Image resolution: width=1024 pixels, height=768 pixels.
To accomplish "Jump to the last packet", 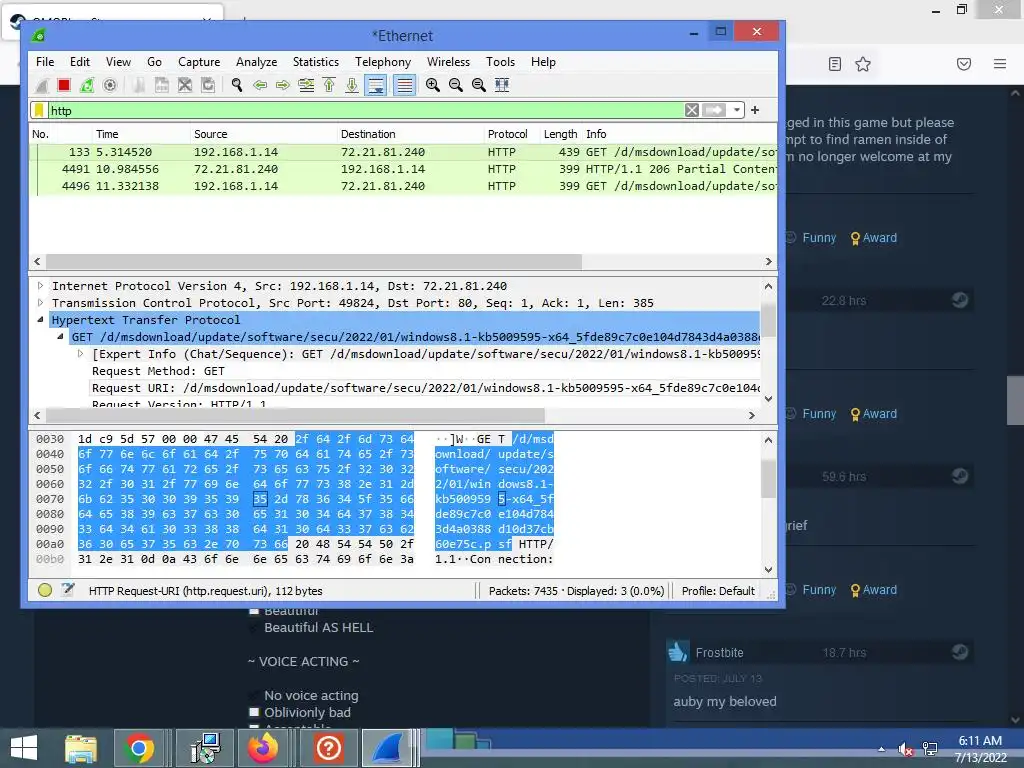I will coord(352,85).
